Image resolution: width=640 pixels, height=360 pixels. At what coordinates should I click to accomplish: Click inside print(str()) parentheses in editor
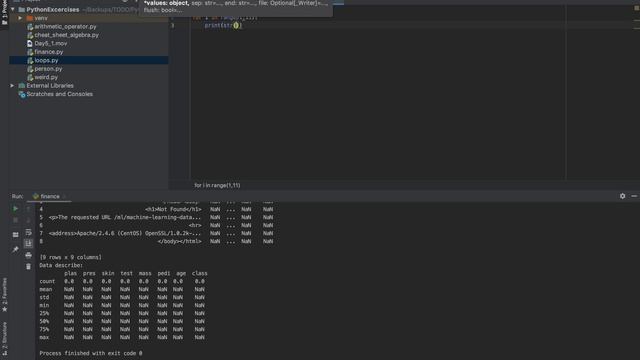coord(236,25)
